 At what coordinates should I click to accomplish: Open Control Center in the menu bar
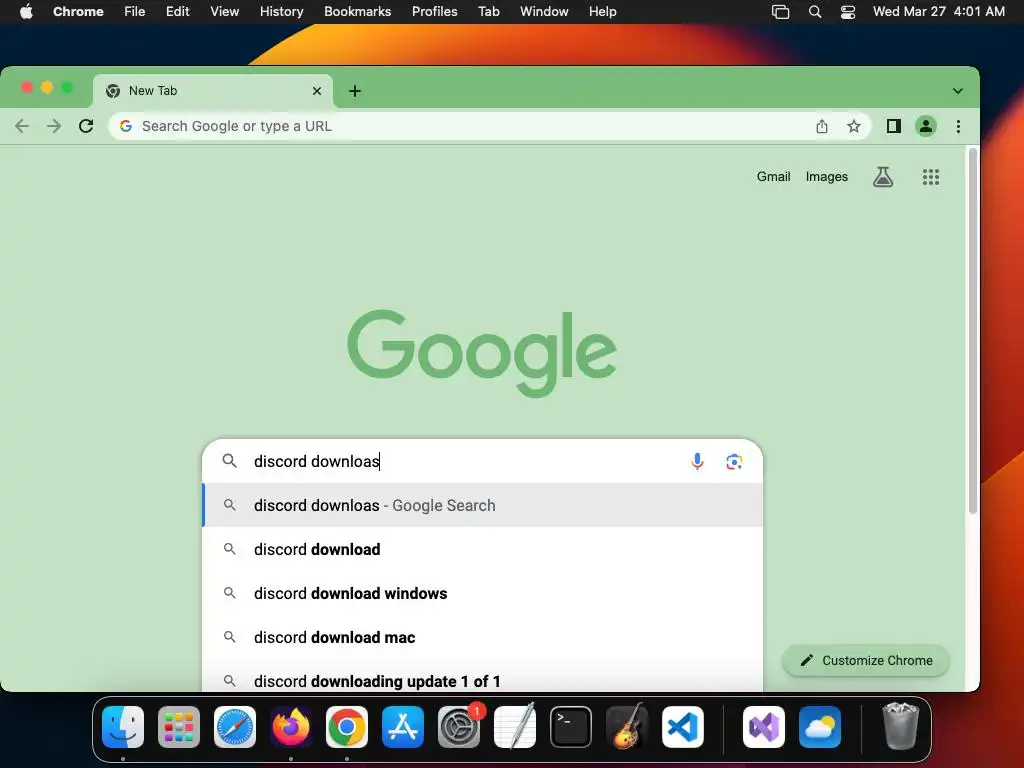point(848,11)
